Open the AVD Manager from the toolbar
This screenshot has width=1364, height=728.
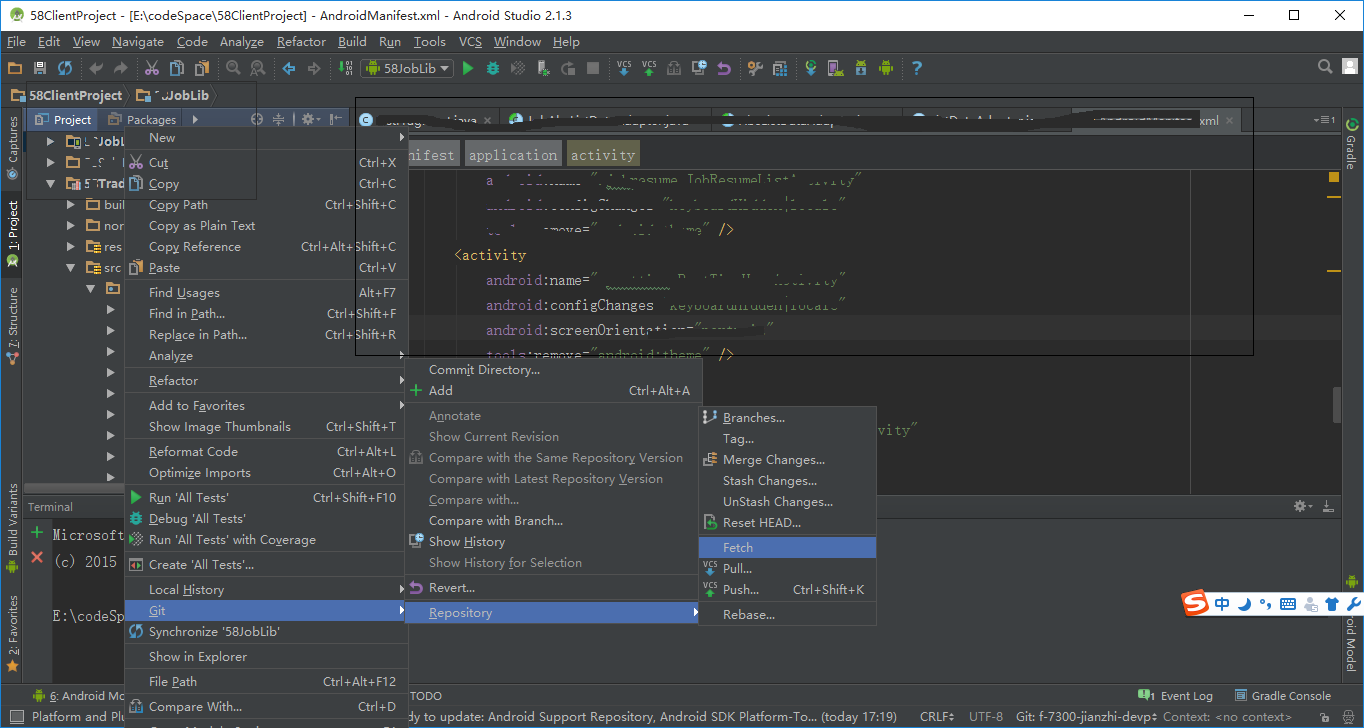click(x=835, y=68)
